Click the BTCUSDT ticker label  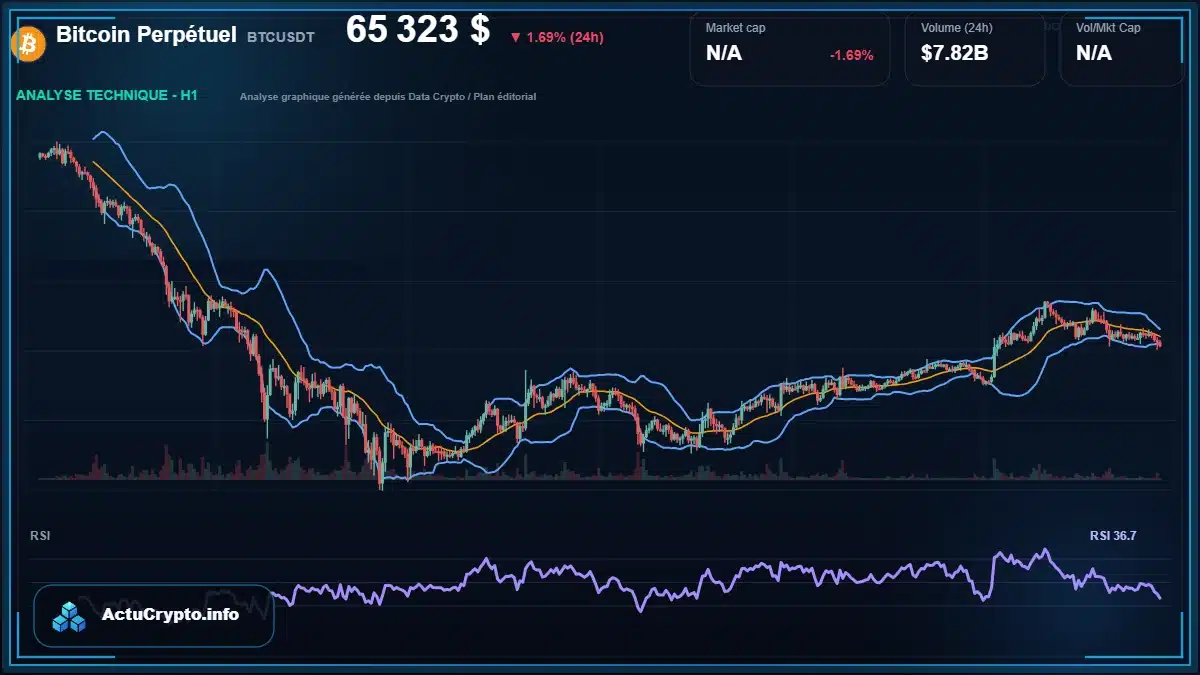pos(281,37)
